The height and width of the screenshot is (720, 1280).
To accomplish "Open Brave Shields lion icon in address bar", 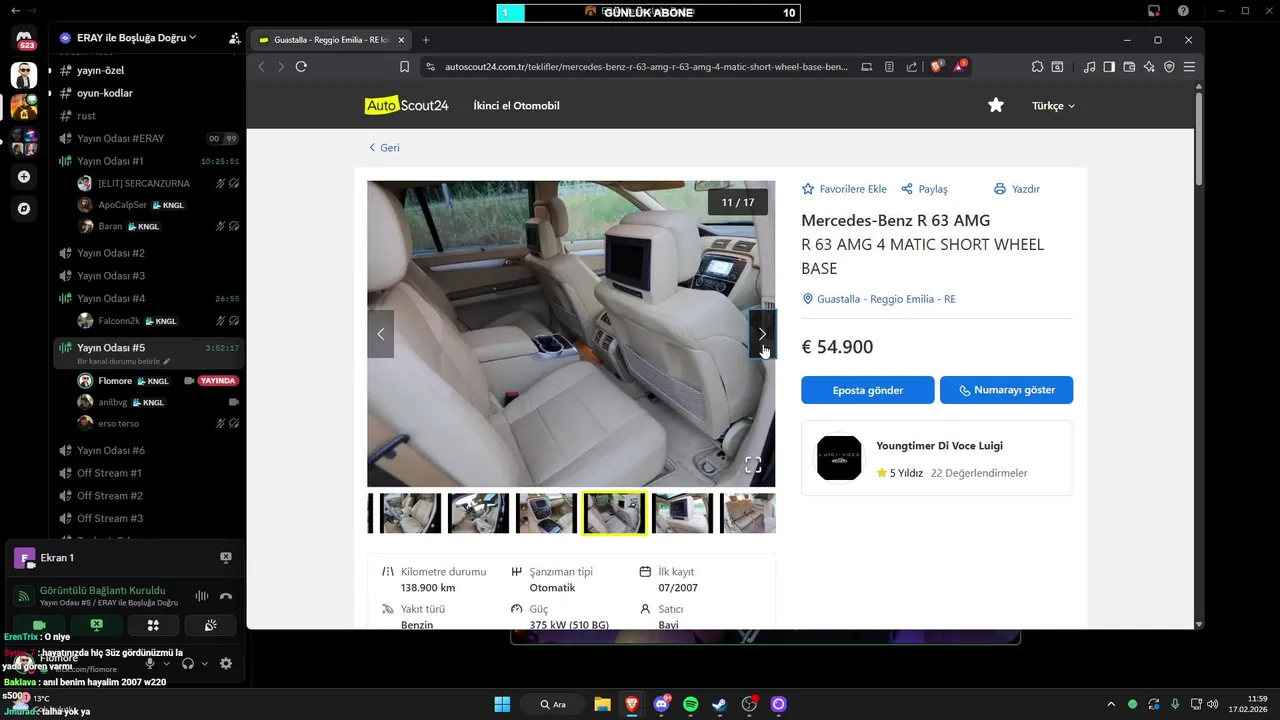I will (x=937, y=67).
